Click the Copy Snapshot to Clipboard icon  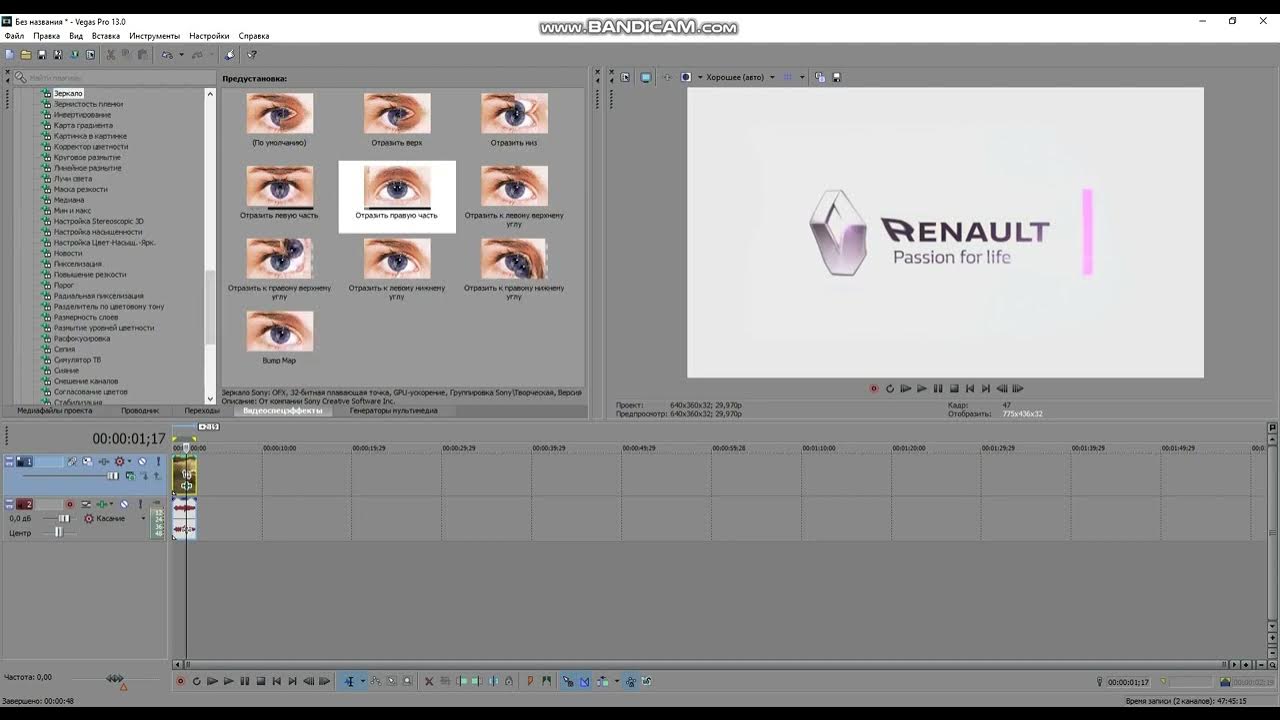820,77
